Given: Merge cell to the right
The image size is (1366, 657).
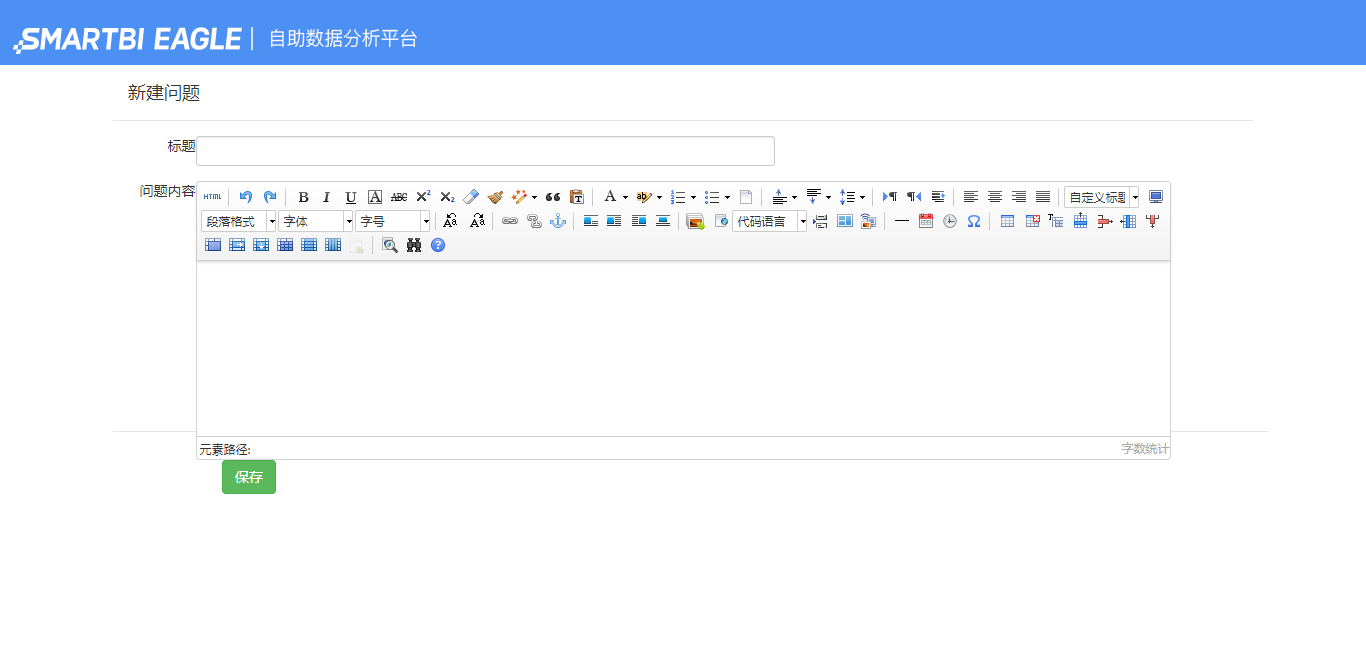Looking at the screenshot, I should [237, 245].
